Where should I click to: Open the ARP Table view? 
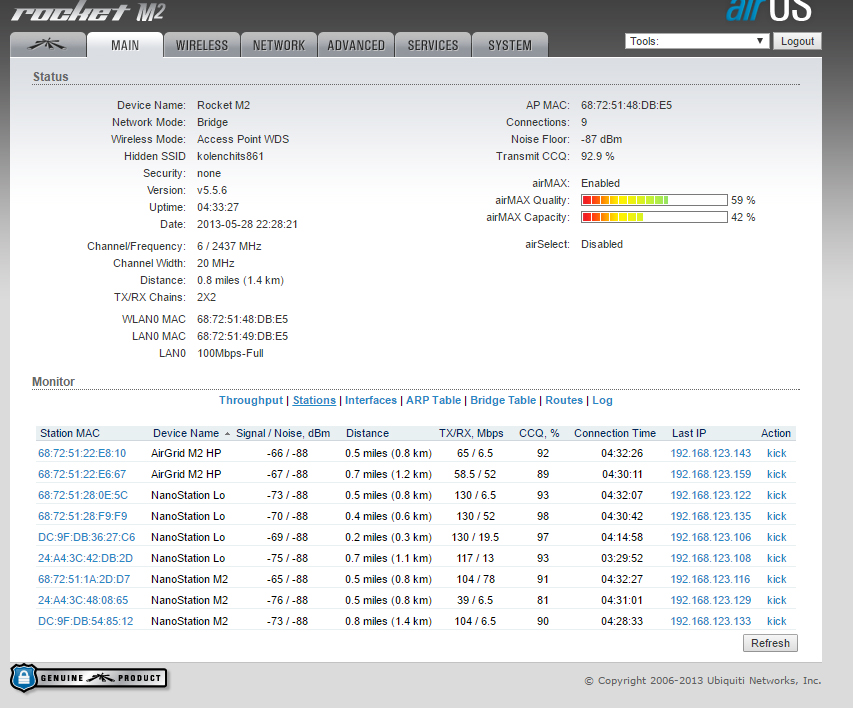434,401
